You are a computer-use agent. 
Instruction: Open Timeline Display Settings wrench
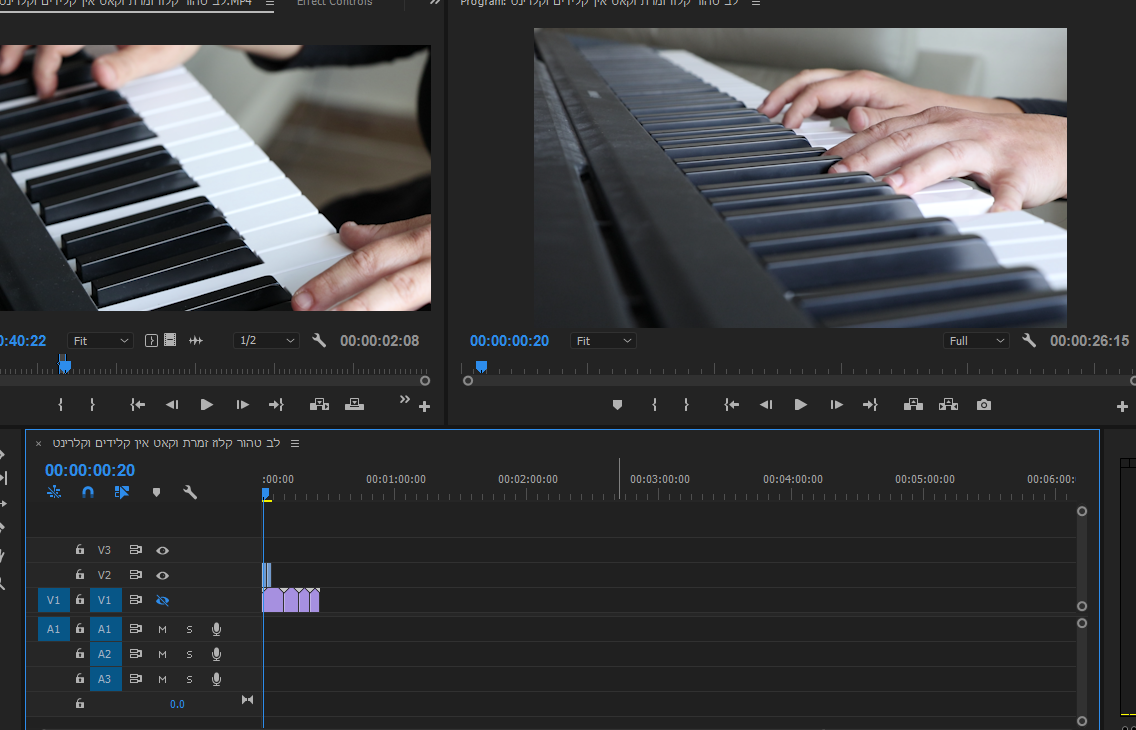tap(190, 492)
